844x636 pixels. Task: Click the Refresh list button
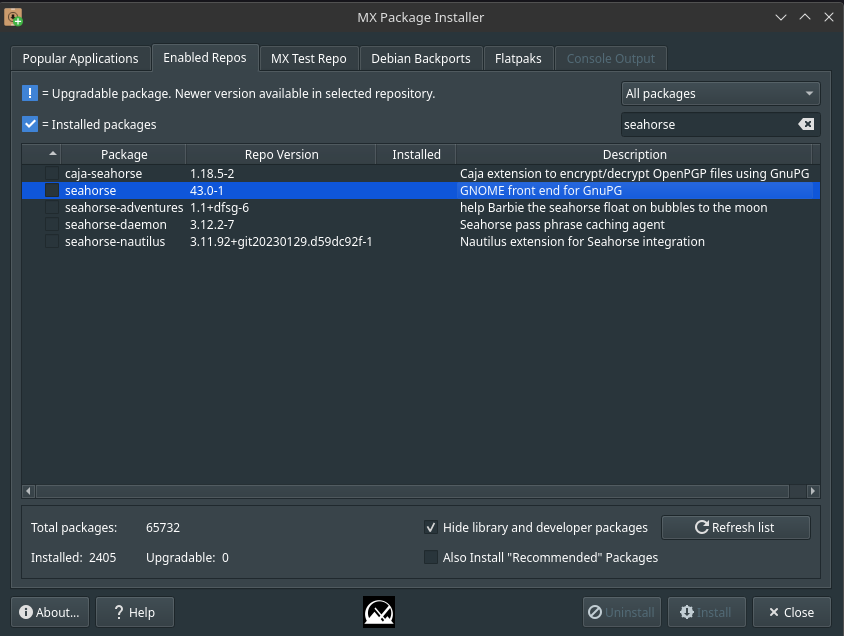[x=735, y=527]
